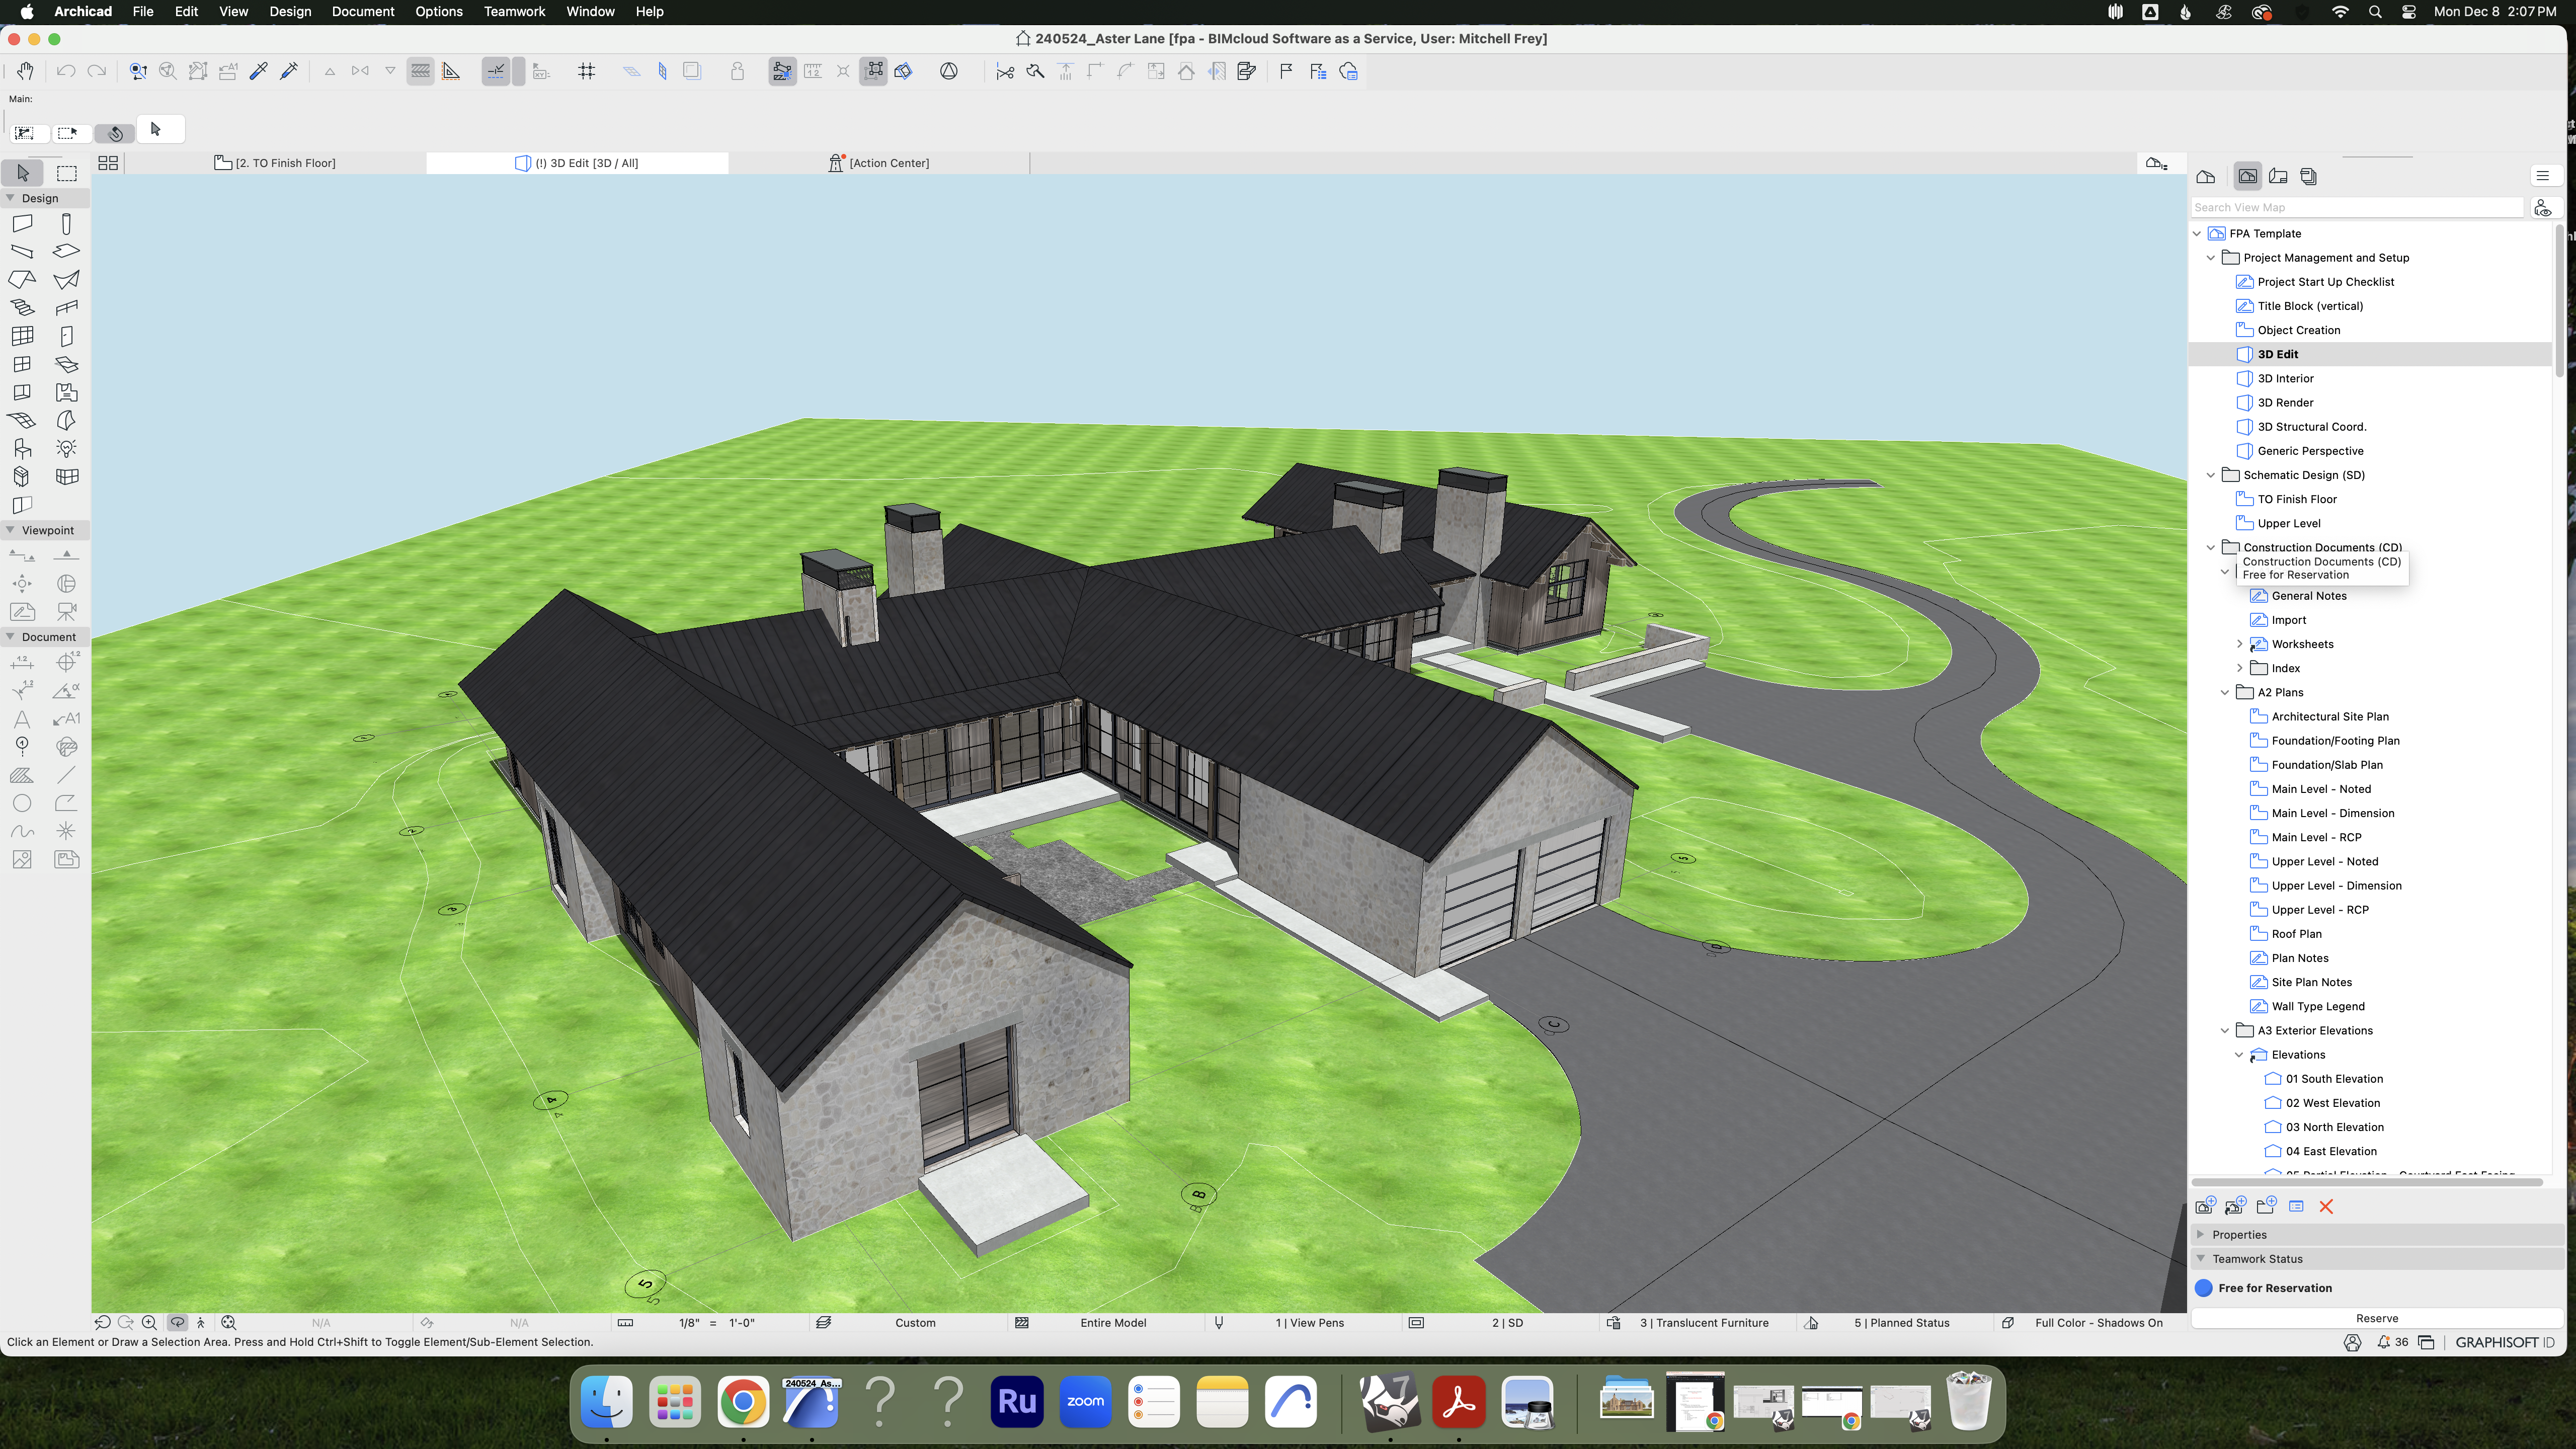Pick the Wall tool in Design
Screen dimensions: 2576x1449
pos(22,223)
